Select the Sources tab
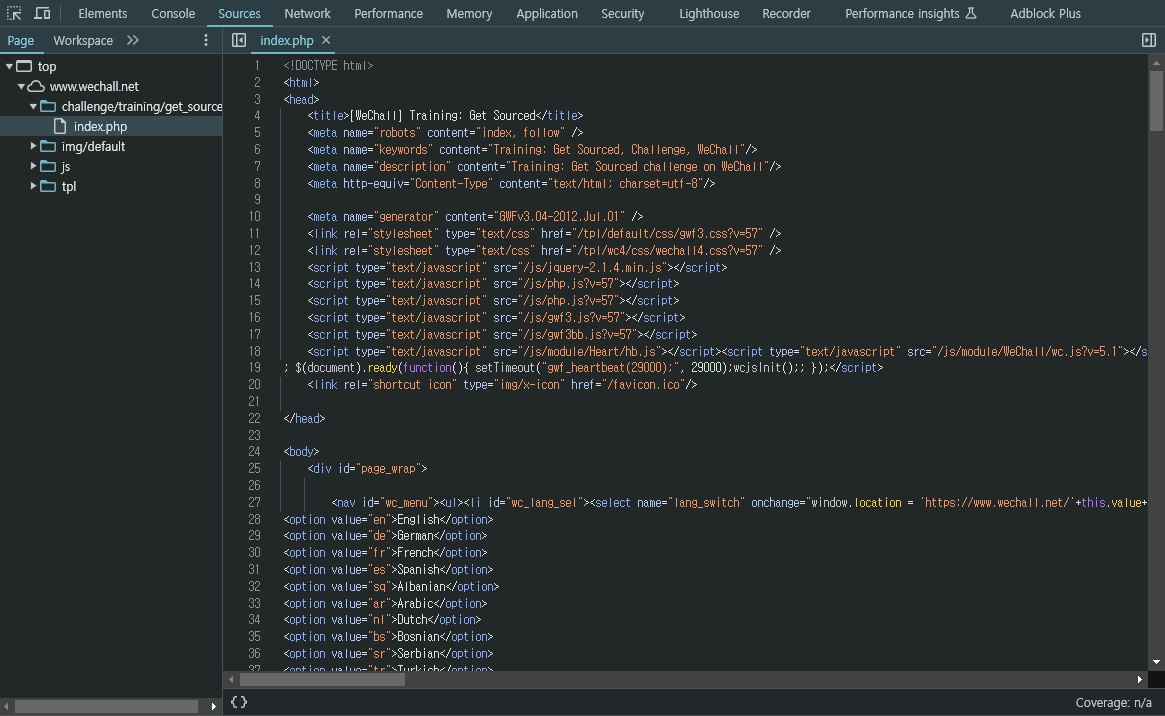Viewport: 1165px width, 716px height. (239, 13)
